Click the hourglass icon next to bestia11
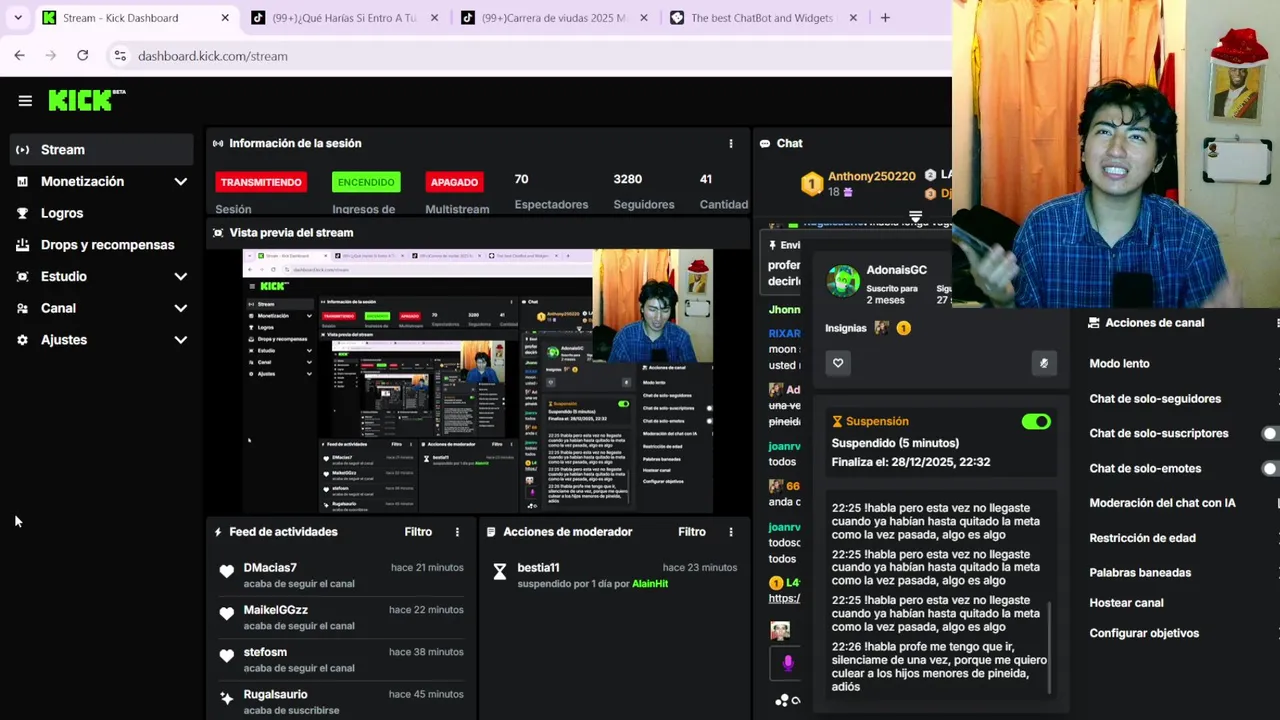Image resolution: width=1280 pixels, height=720 pixels. (x=500, y=572)
